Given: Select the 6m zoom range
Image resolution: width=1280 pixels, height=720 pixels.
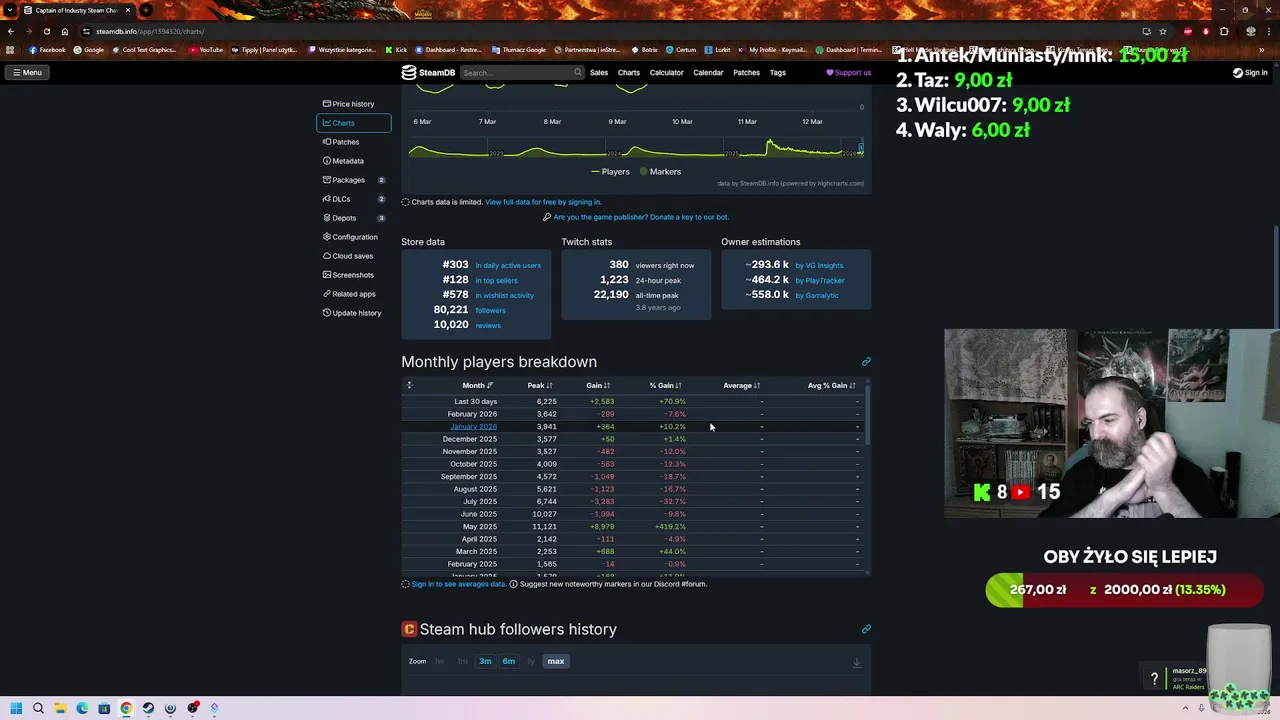Looking at the screenshot, I should pos(509,661).
